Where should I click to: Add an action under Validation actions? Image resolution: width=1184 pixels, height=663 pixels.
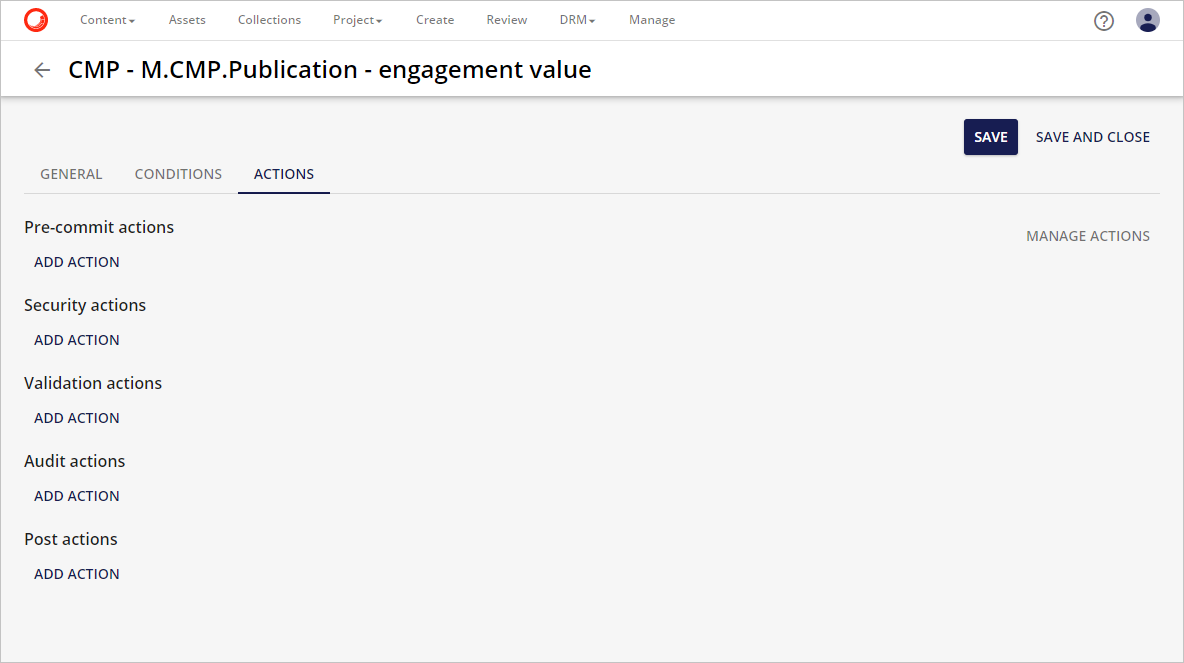[77, 417]
